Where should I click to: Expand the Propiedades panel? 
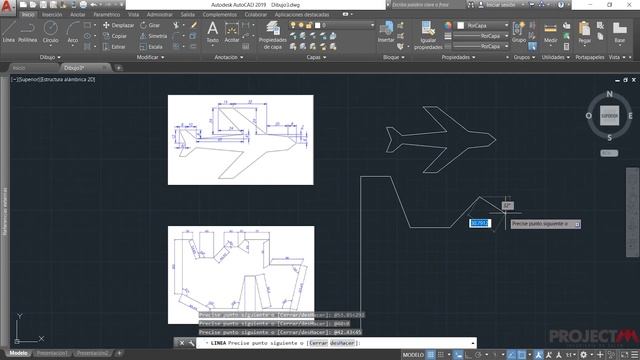[458, 57]
